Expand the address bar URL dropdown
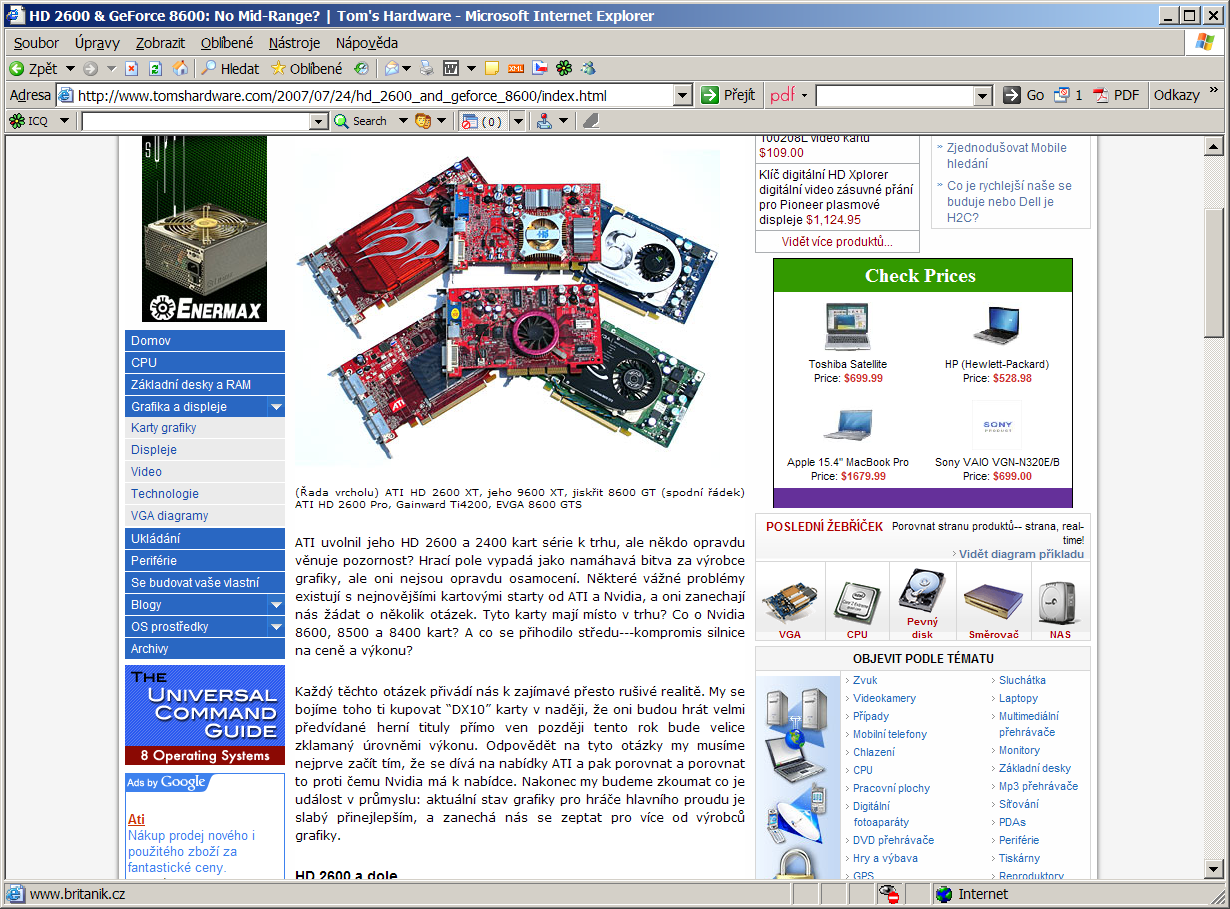 [683, 95]
